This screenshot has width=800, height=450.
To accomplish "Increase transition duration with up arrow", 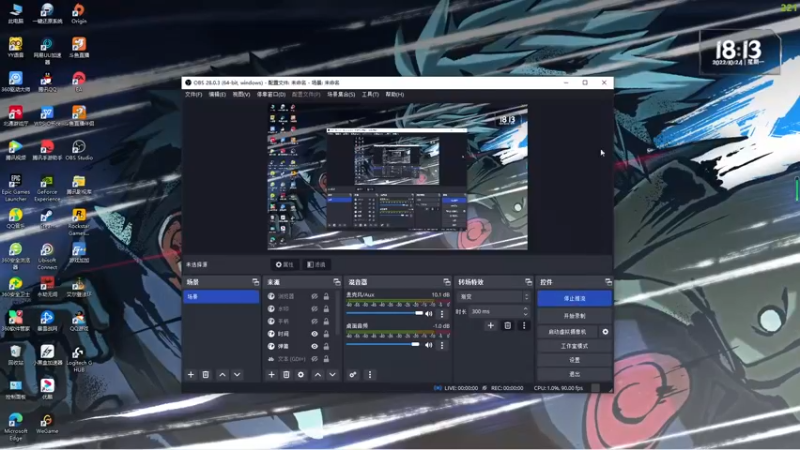I will [526, 309].
